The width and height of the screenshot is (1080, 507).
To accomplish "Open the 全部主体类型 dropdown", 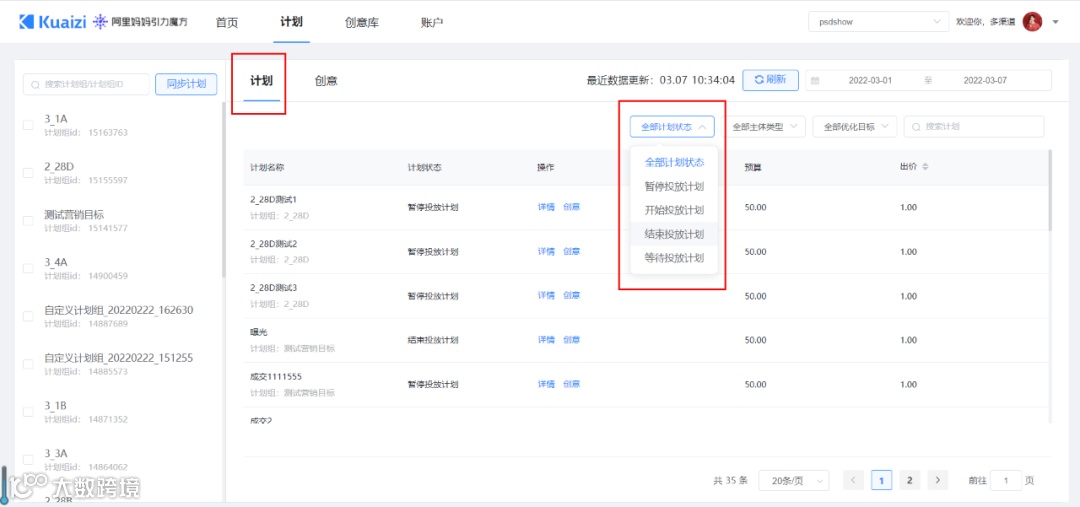I will (765, 127).
